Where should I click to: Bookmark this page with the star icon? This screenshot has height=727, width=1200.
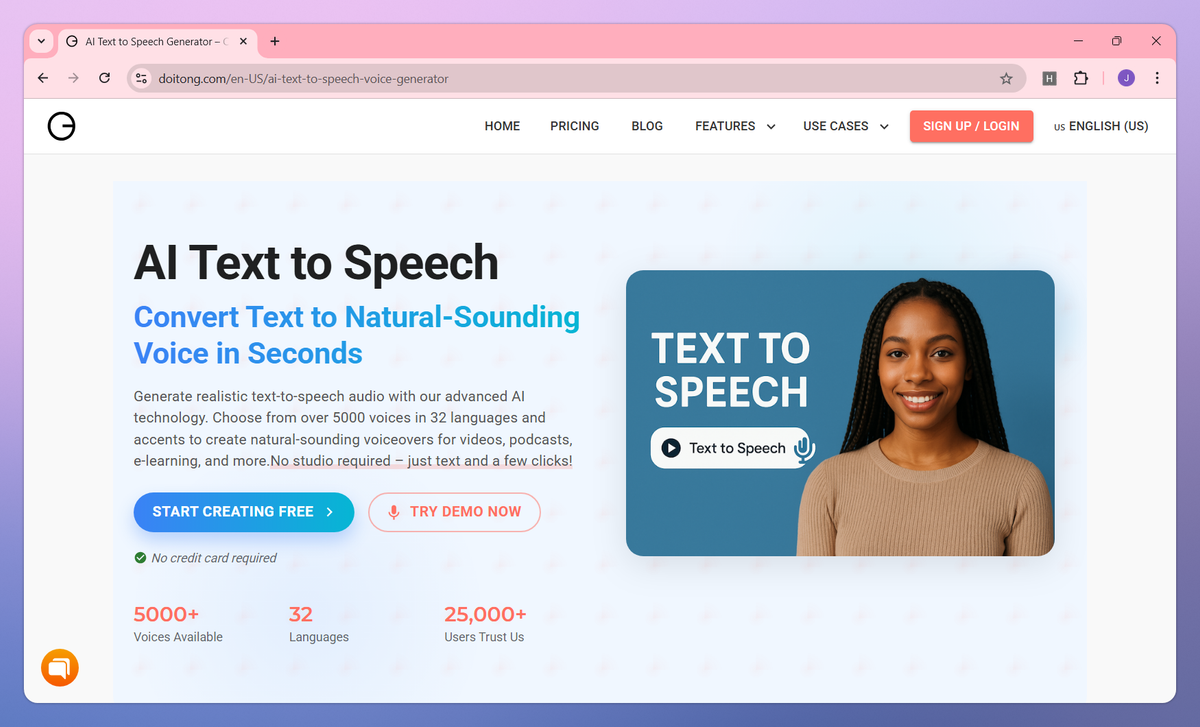(x=1006, y=78)
